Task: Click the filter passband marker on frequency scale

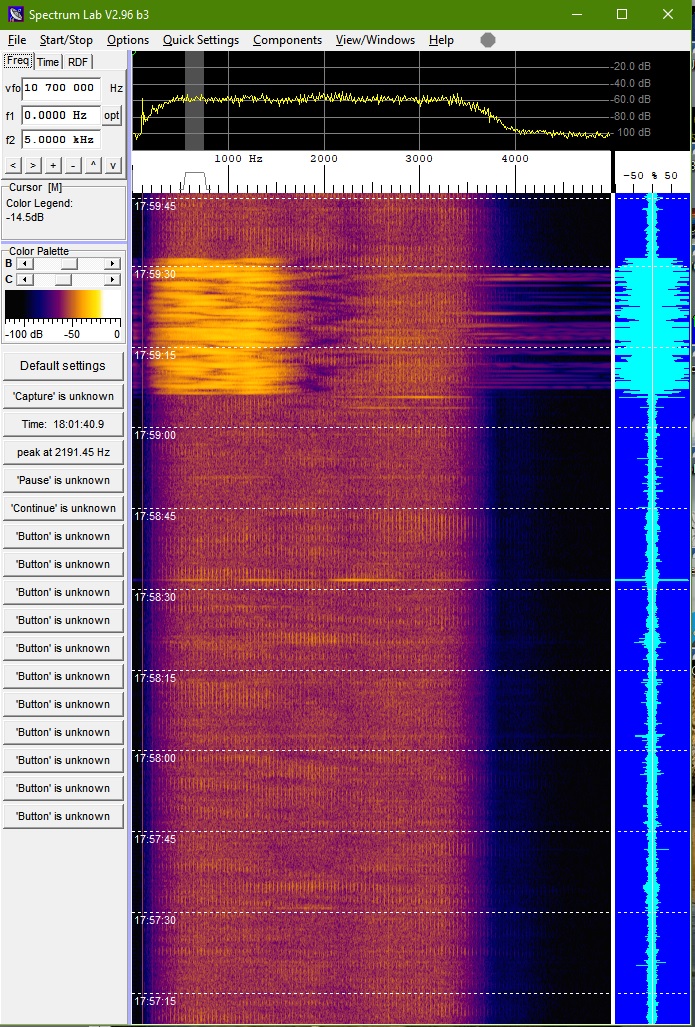Action: point(195,181)
